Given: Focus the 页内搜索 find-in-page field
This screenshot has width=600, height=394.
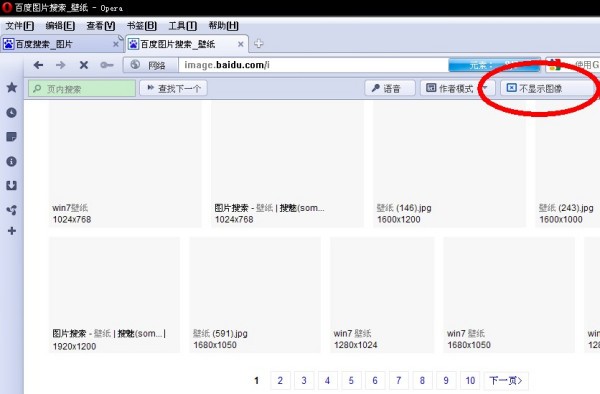Looking at the screenshot, I should pyautogui.click(x=82, y=88).
